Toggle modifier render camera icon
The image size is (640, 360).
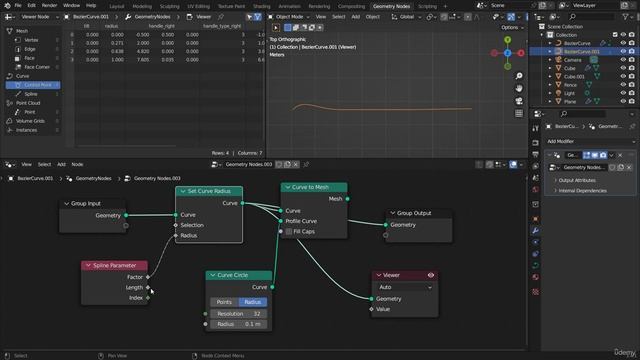click(603, 155)
